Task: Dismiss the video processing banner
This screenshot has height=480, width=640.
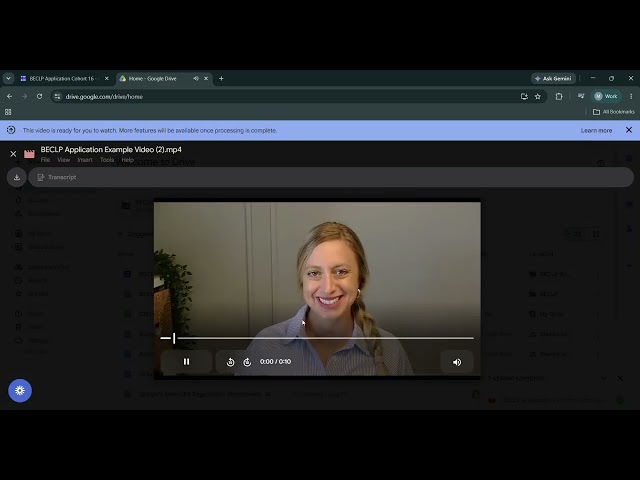Action: (629, 130)
